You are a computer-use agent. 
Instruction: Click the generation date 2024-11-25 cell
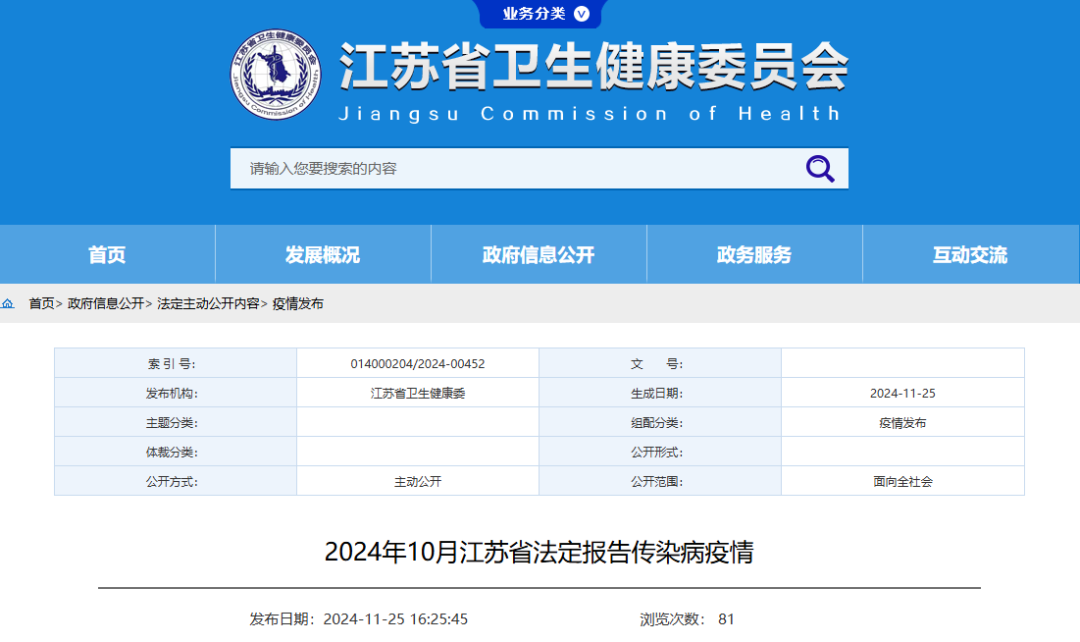pos(902,393)
